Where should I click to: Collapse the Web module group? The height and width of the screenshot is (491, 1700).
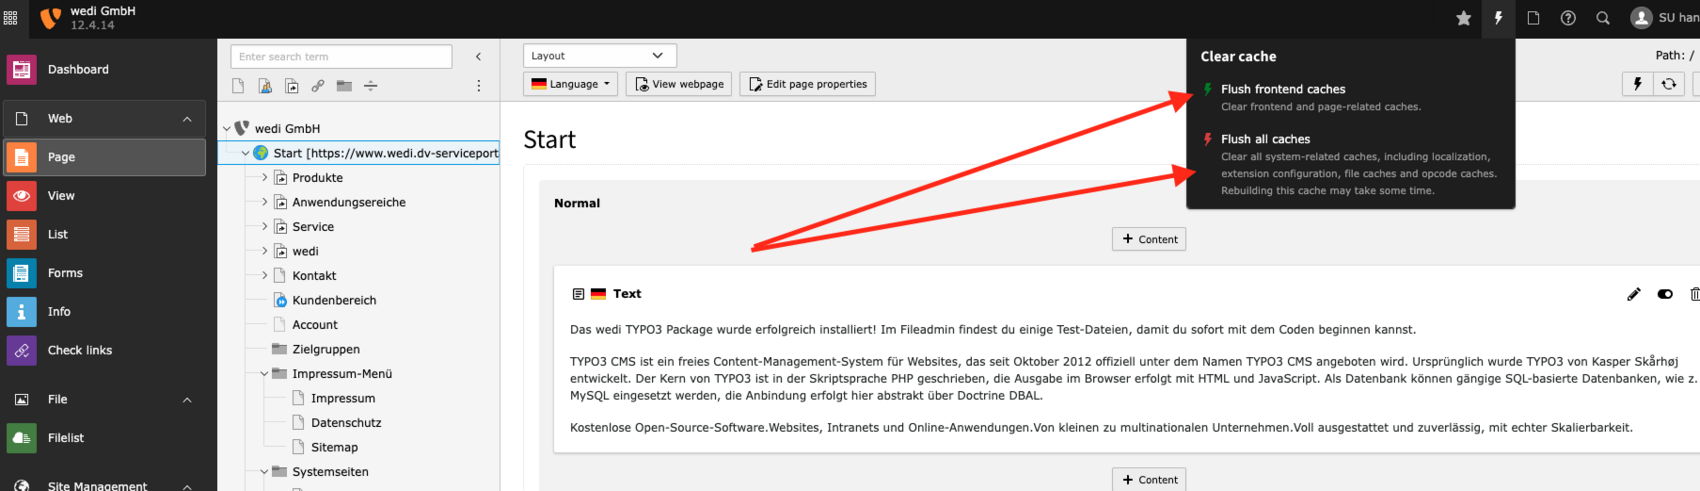[x=187, y=119]
